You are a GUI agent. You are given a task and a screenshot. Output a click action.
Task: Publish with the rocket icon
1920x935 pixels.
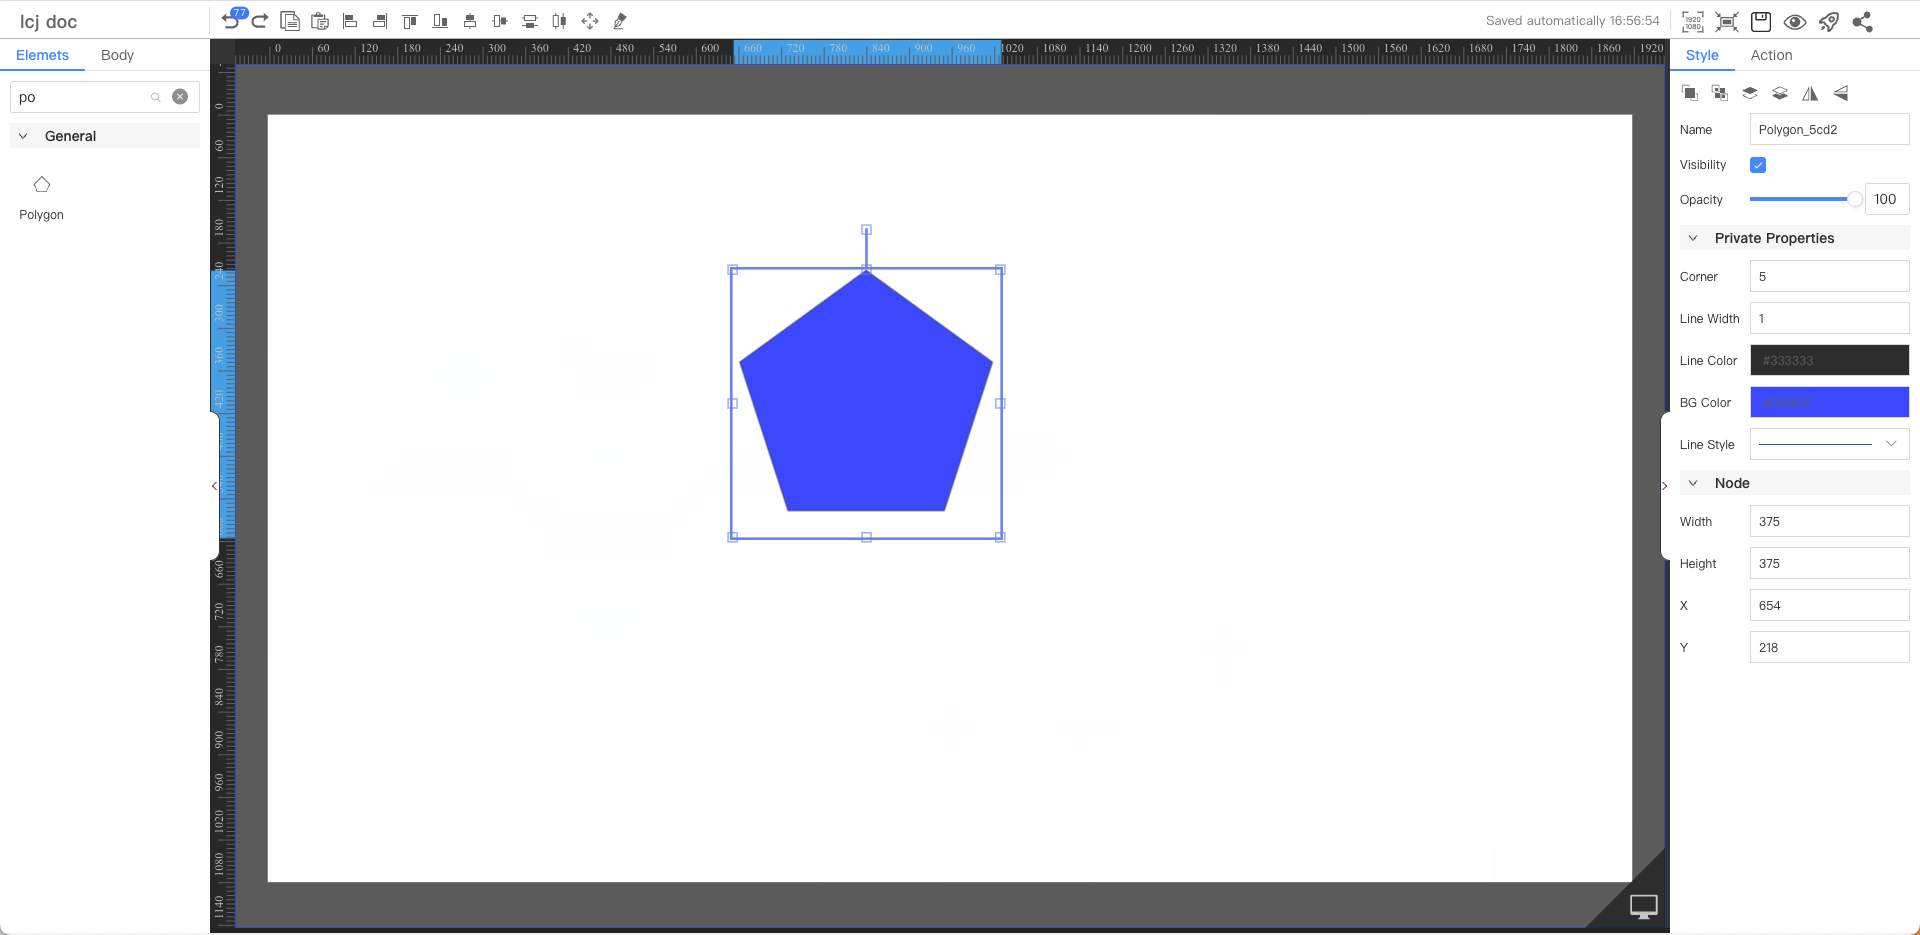point(1829,22)
